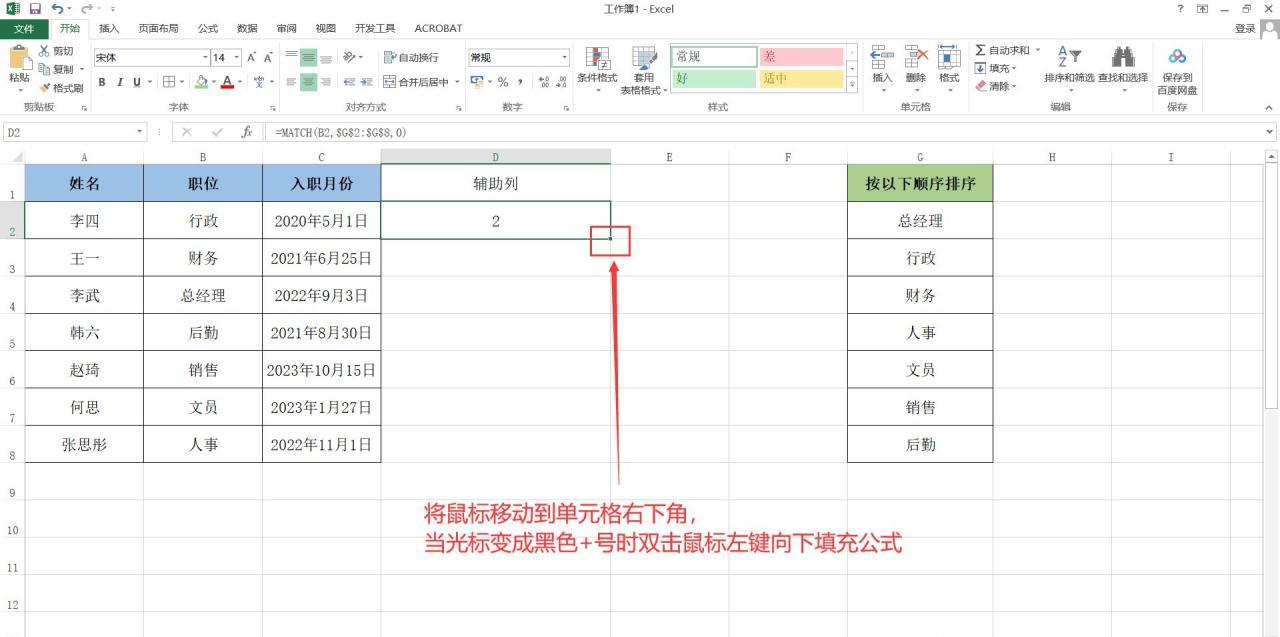Image resolution: width=1280 pixels, height=637 pixels.
Task: Click Save to Baidu Netdisk (保存到百度网盘)
Action: [1177, 70]
